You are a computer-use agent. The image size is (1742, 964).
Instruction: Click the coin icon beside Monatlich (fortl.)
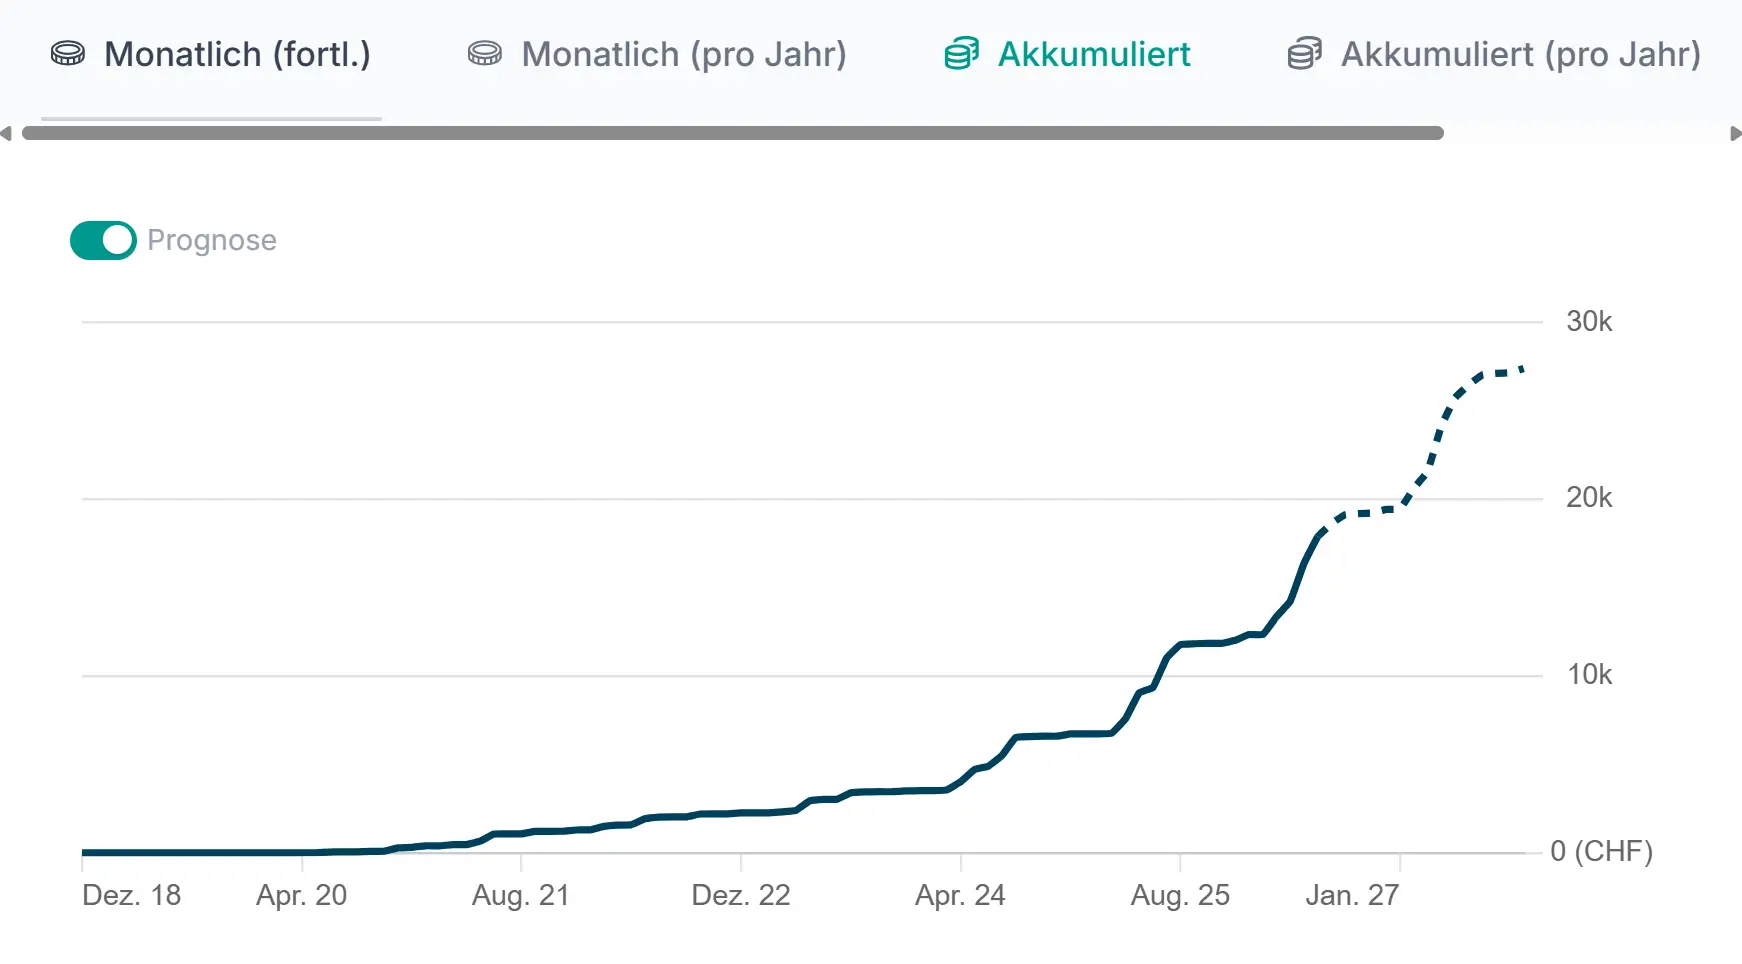pos(68,54)
